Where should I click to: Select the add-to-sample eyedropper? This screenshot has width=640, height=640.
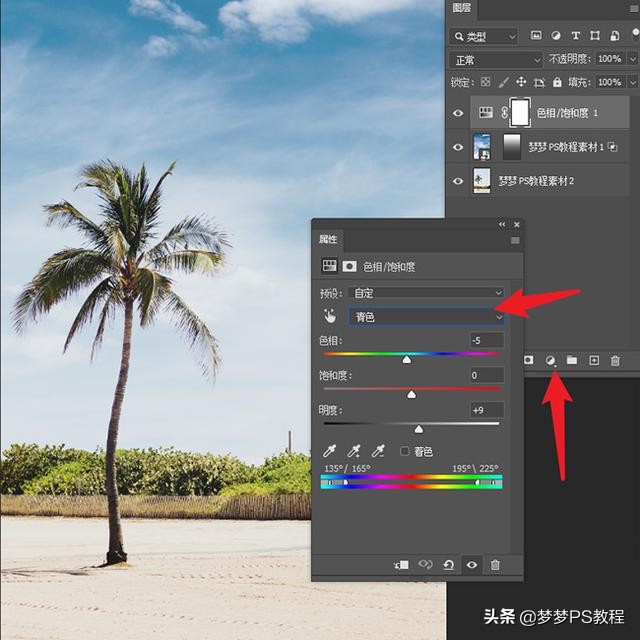tap(353, 451)
